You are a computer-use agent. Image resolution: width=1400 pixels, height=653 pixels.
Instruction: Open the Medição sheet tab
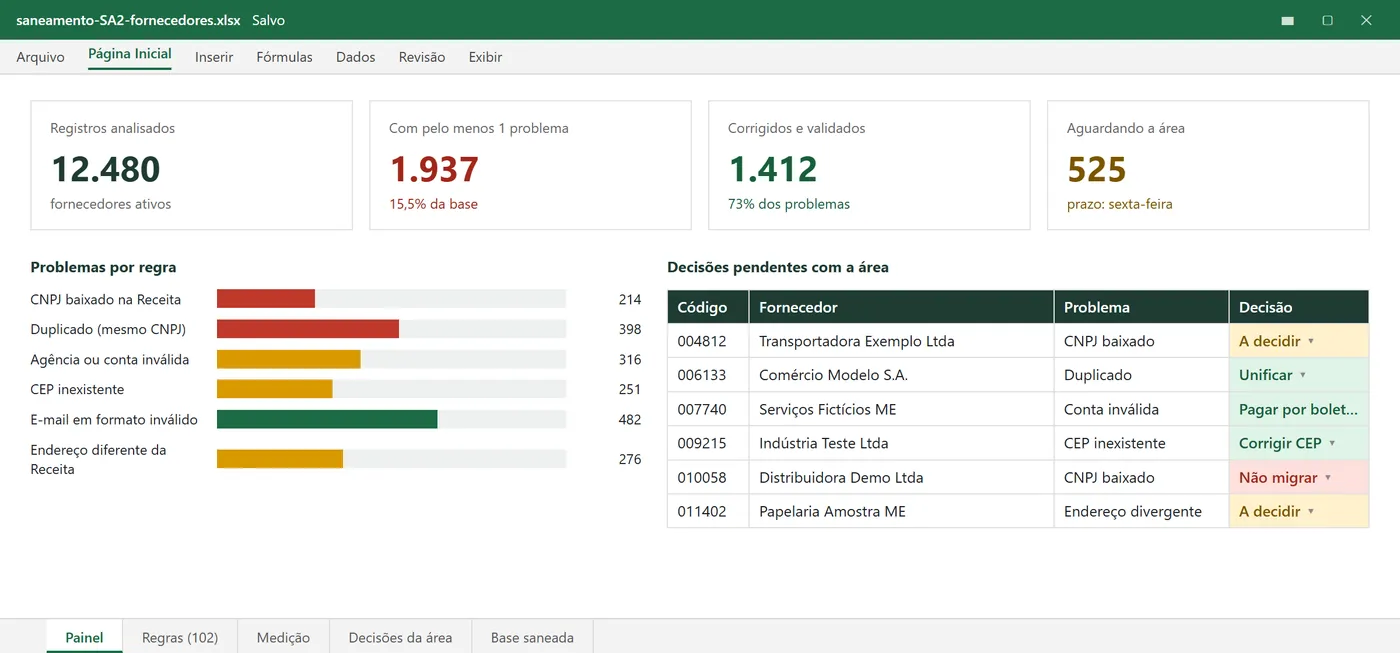283,637
